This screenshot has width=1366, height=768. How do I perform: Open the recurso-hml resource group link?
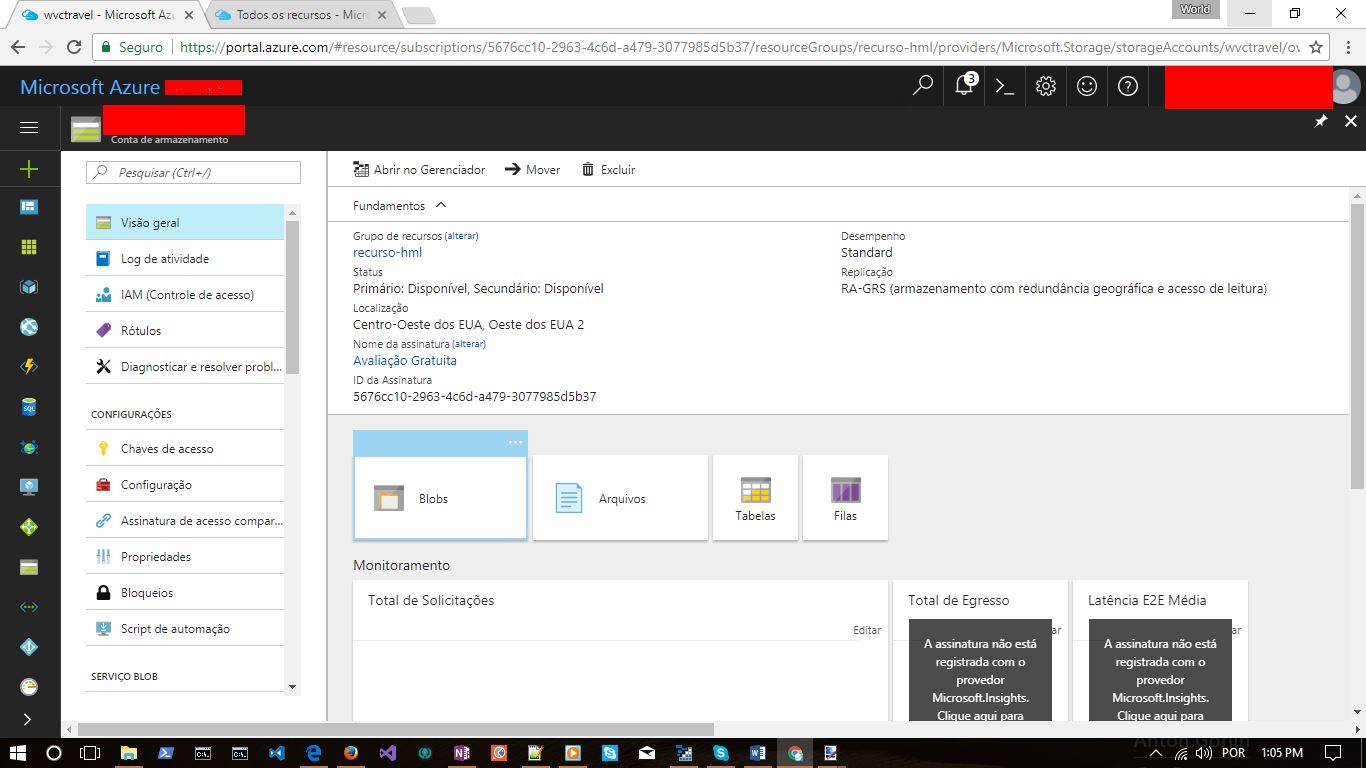(387, 252)
